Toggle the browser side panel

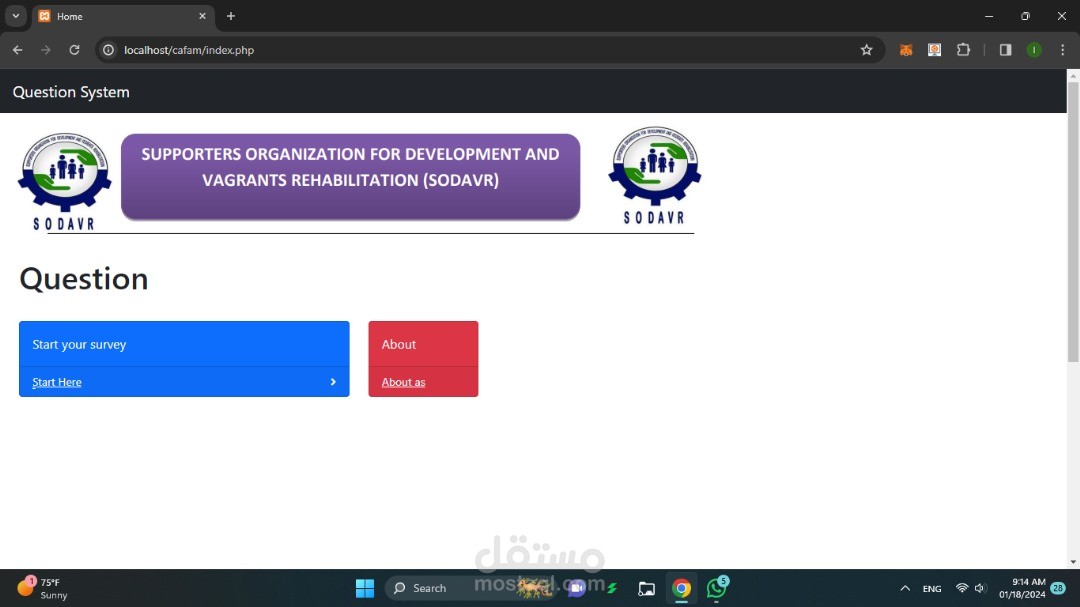[x=1006, y=50]
